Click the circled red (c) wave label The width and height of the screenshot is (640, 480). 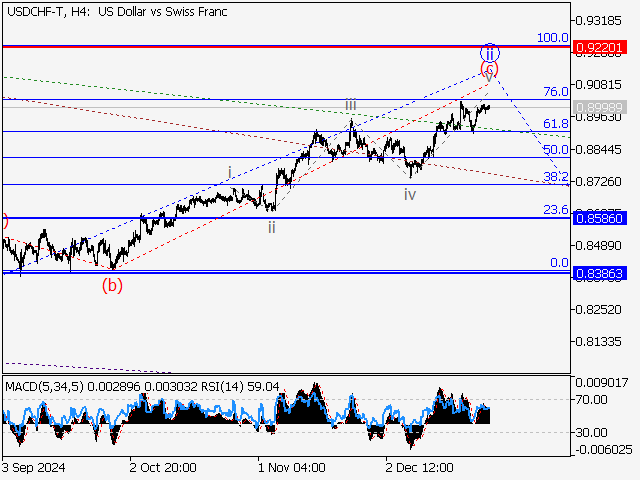(x=489, y=70)
